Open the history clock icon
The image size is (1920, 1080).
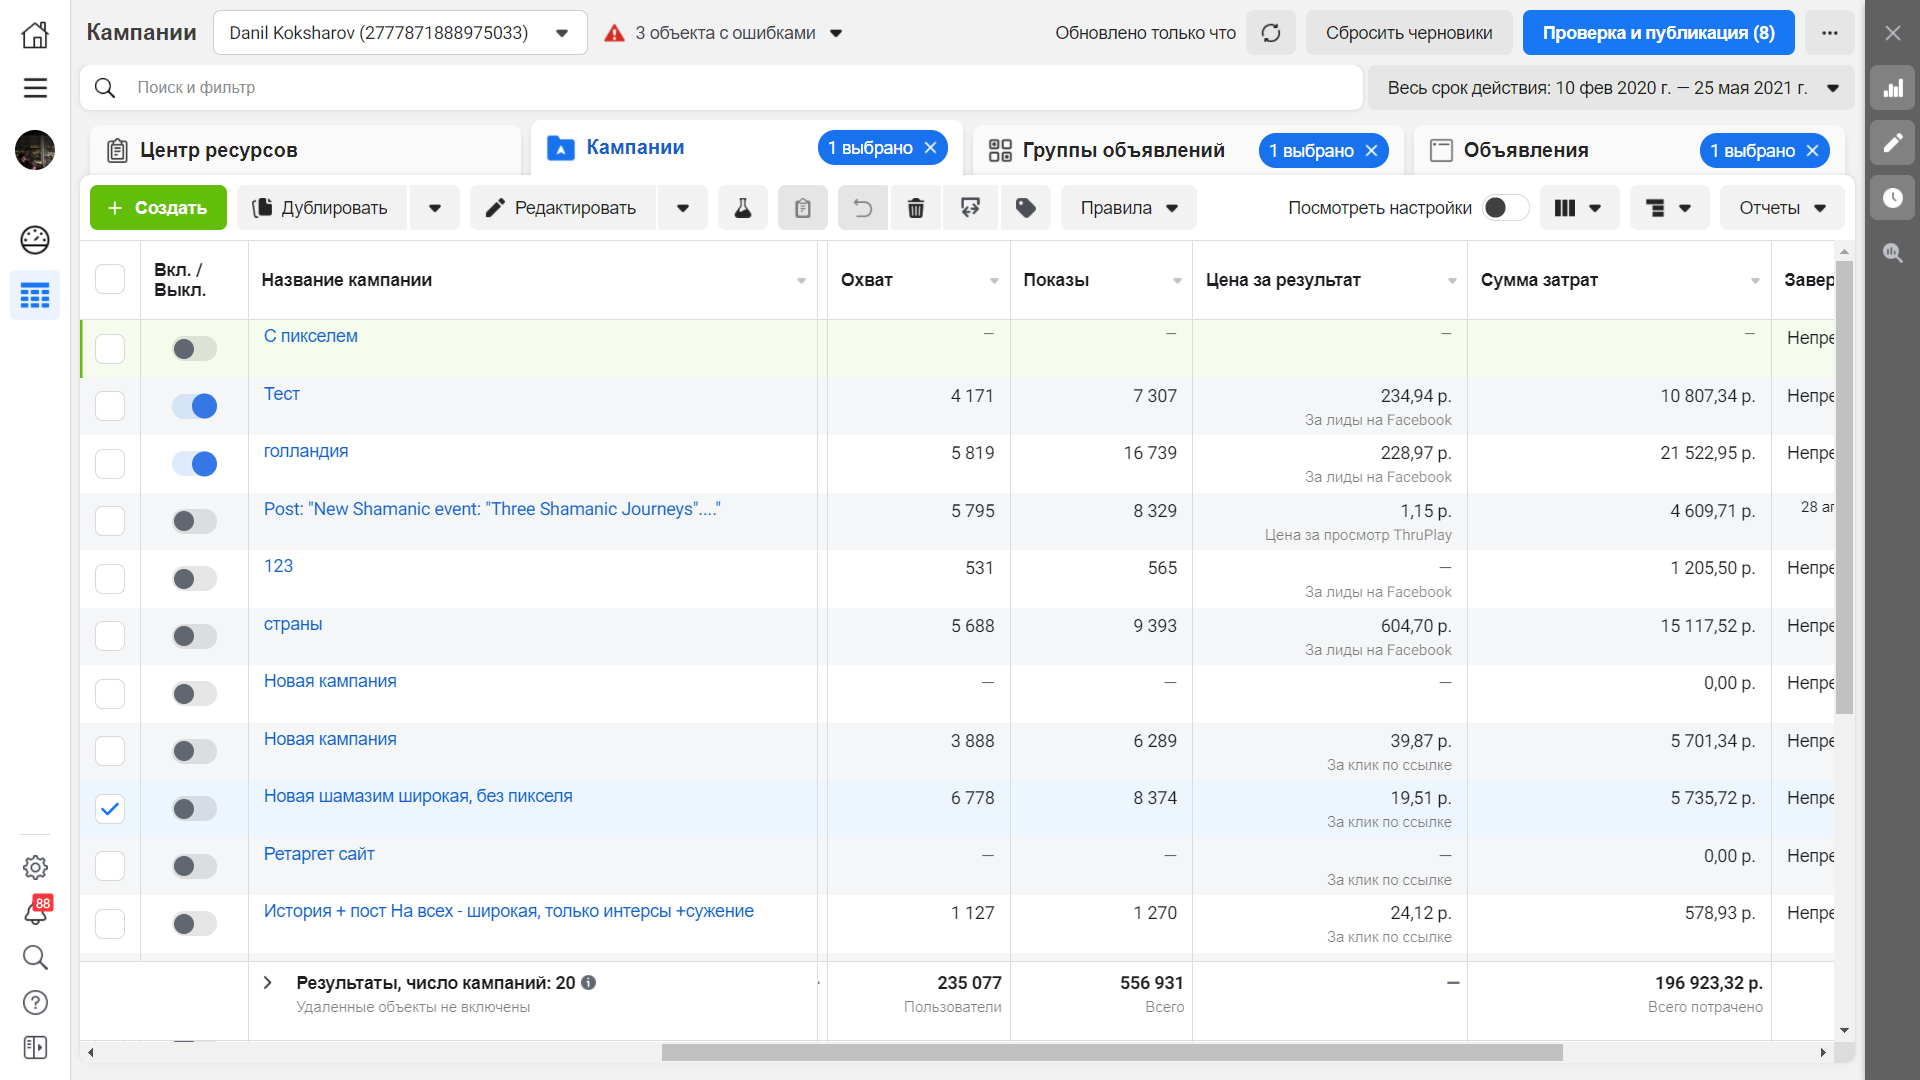pos(1892,198)
